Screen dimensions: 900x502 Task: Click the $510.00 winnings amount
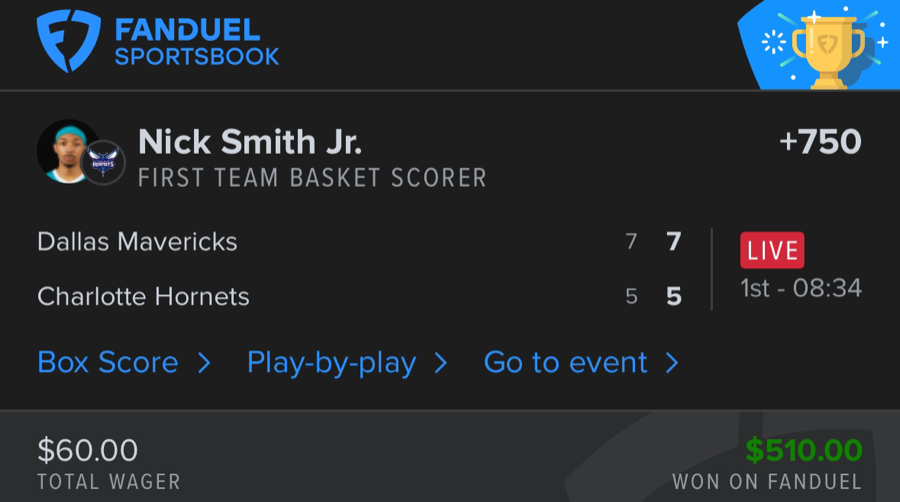[x=803, y=450]
